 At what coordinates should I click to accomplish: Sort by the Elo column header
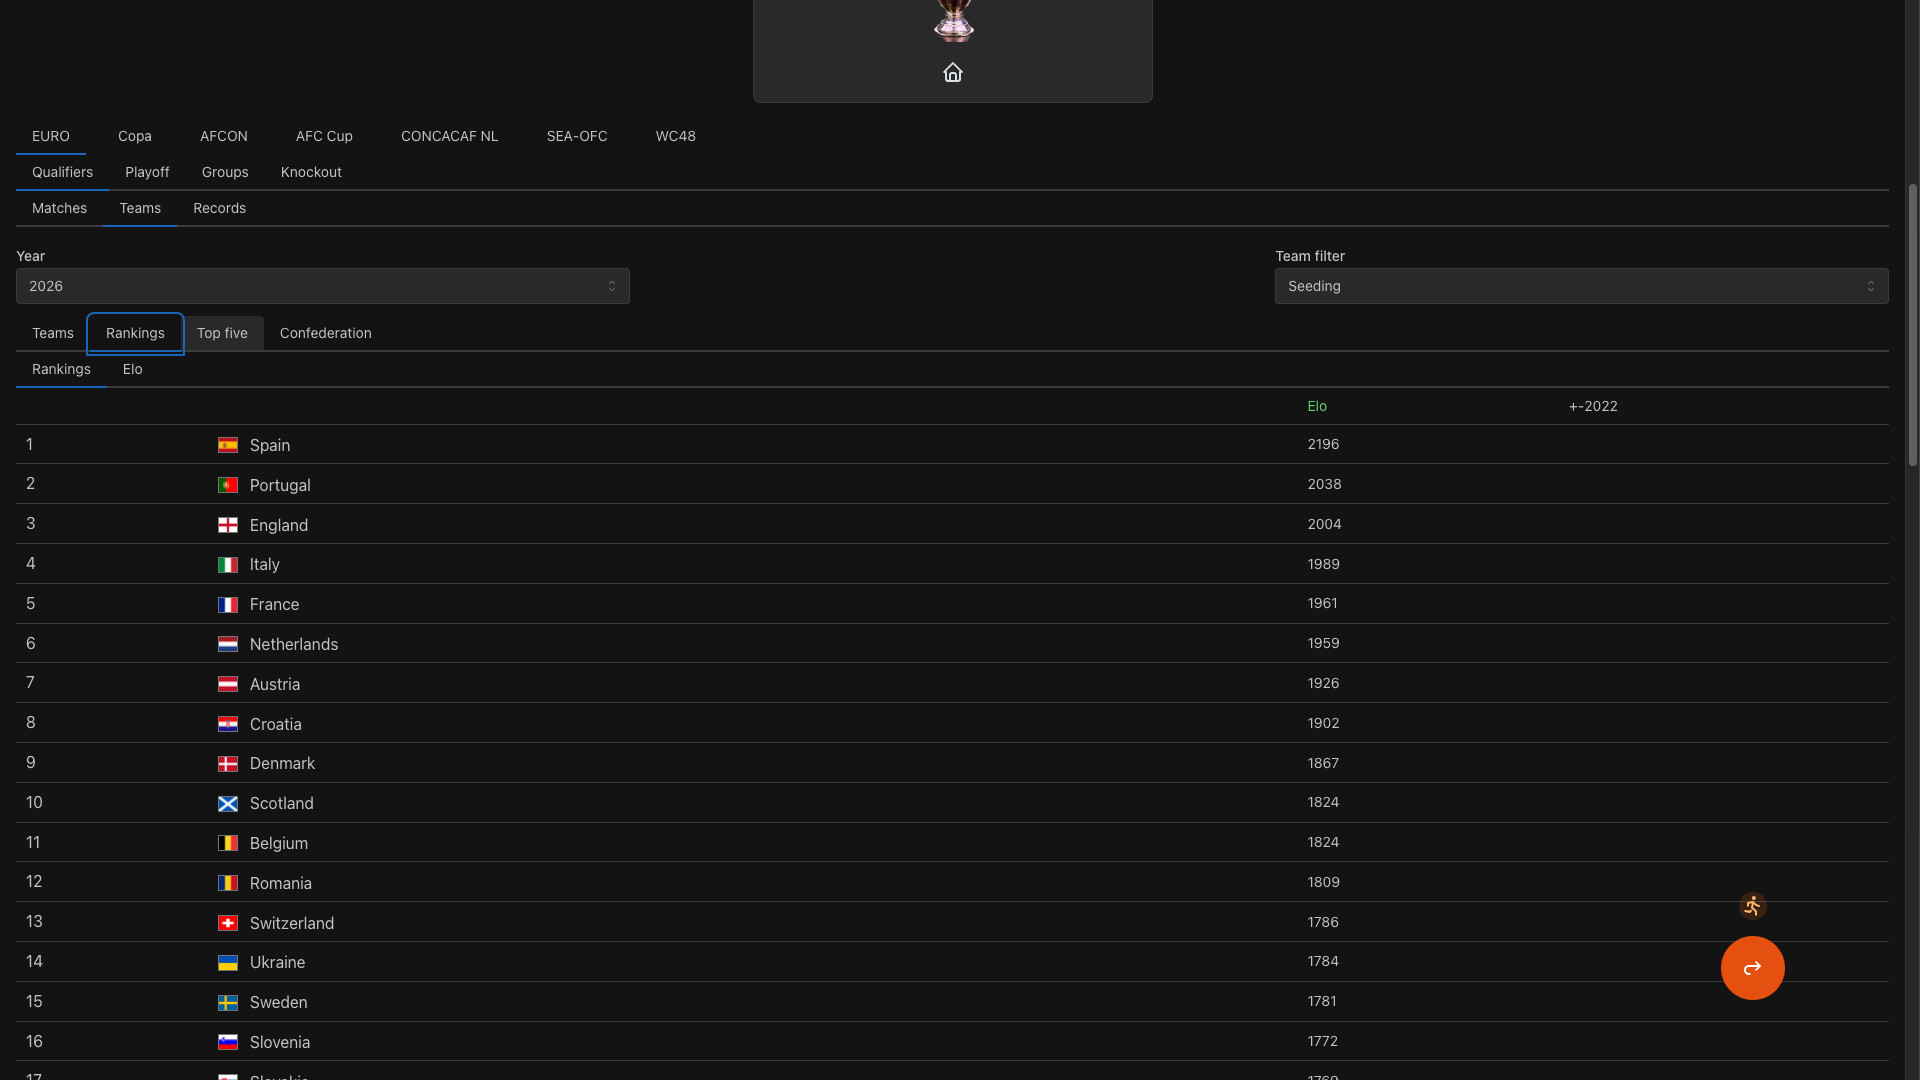coord(1316,406)
